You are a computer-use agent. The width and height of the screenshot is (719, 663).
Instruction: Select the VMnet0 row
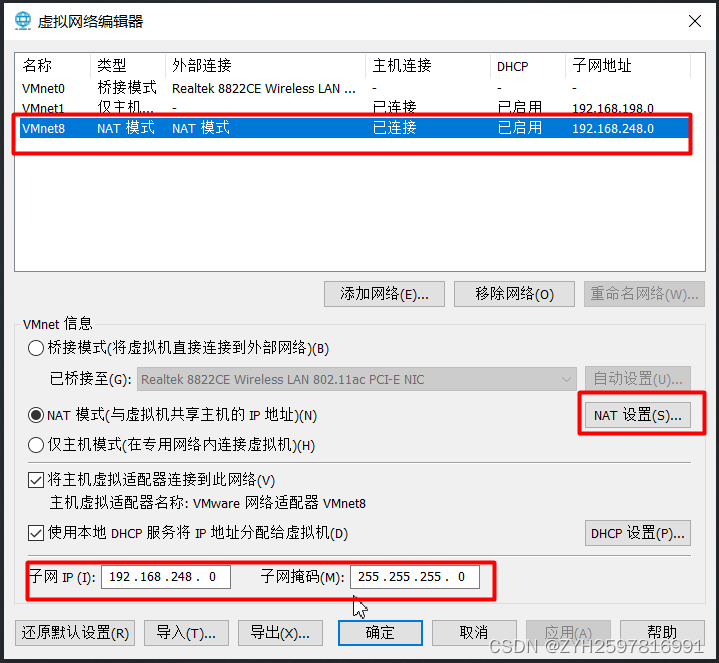point(354,88)
